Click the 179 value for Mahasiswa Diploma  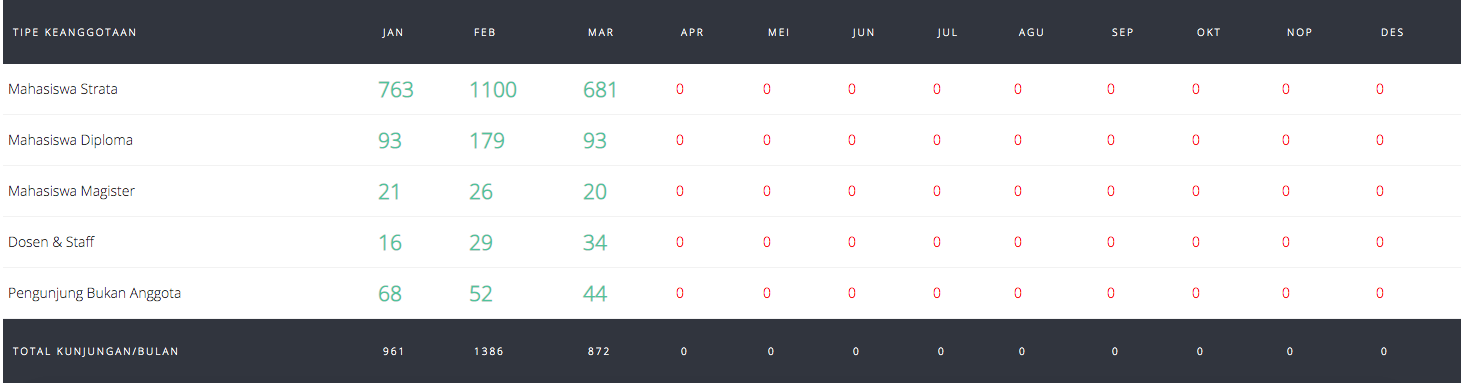pyautogui.click(x=487, y=141)
